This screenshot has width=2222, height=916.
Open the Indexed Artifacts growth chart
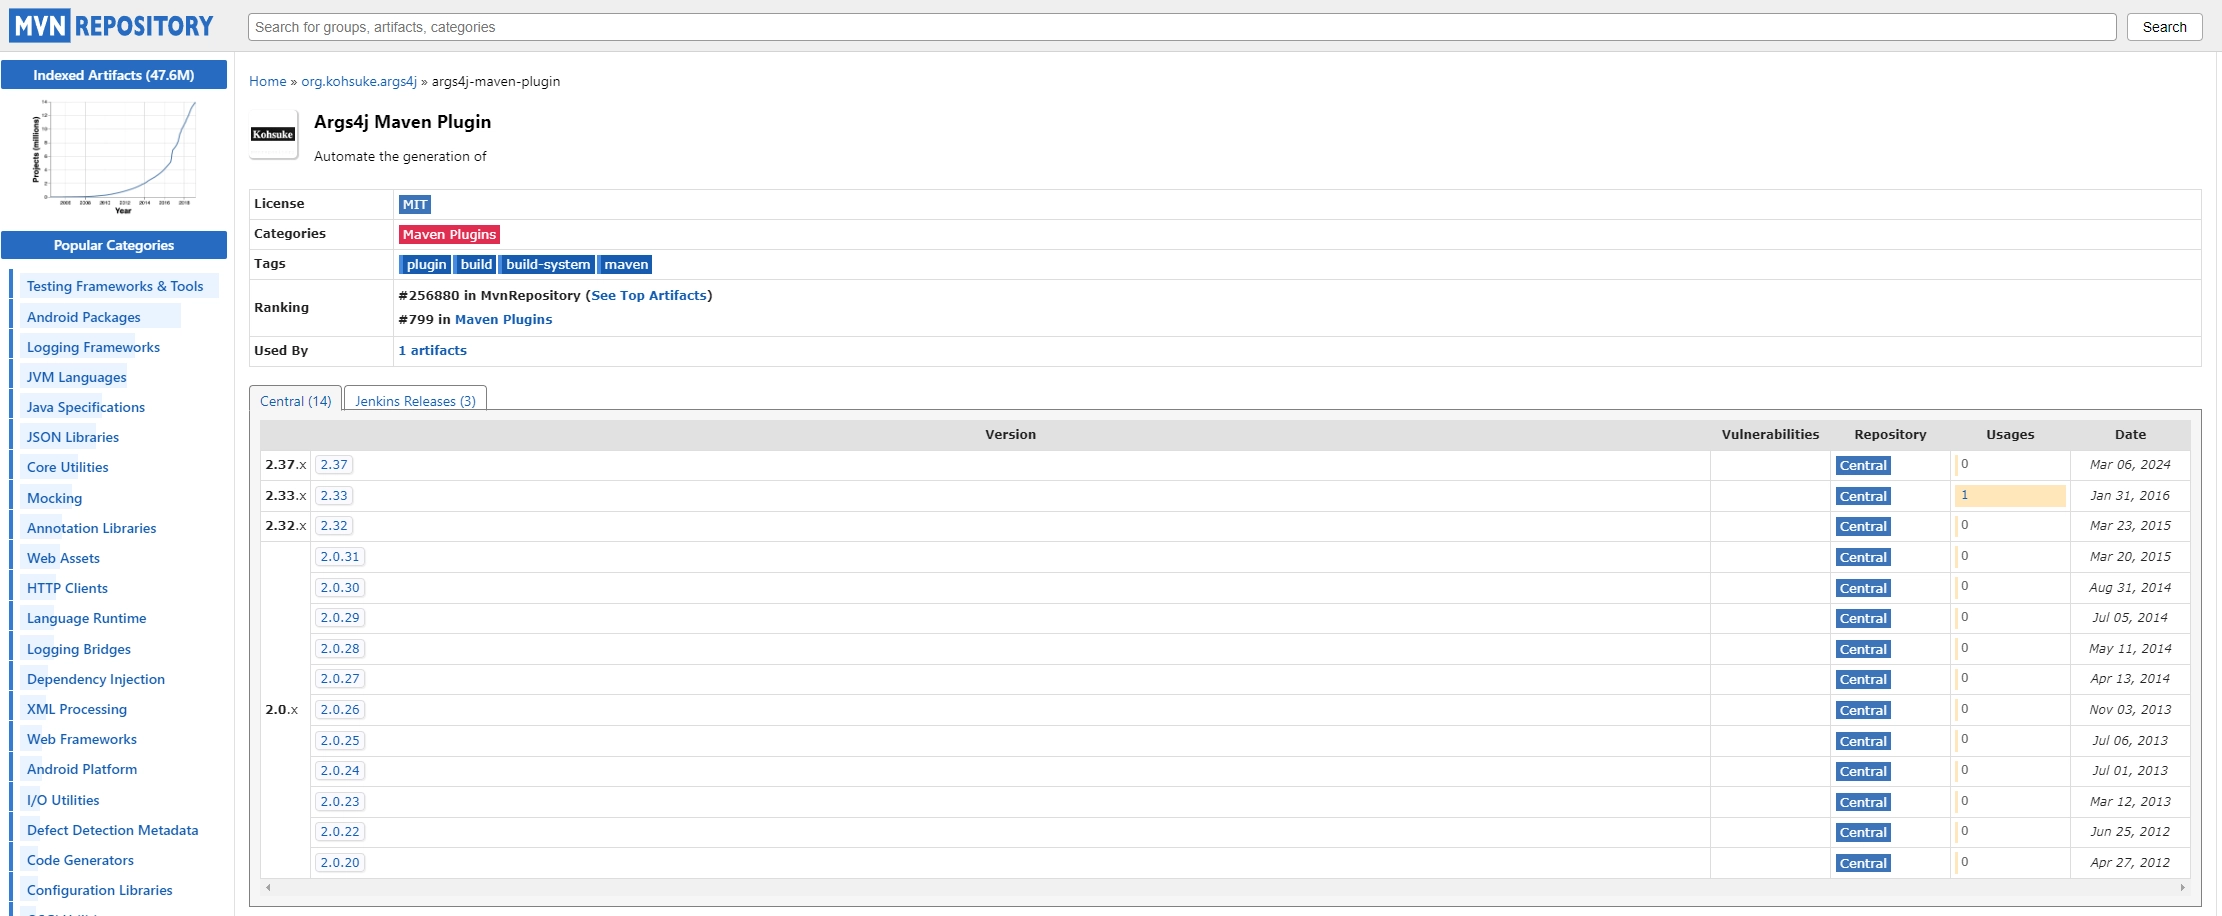pyautogui.click(x=114, y=155)
